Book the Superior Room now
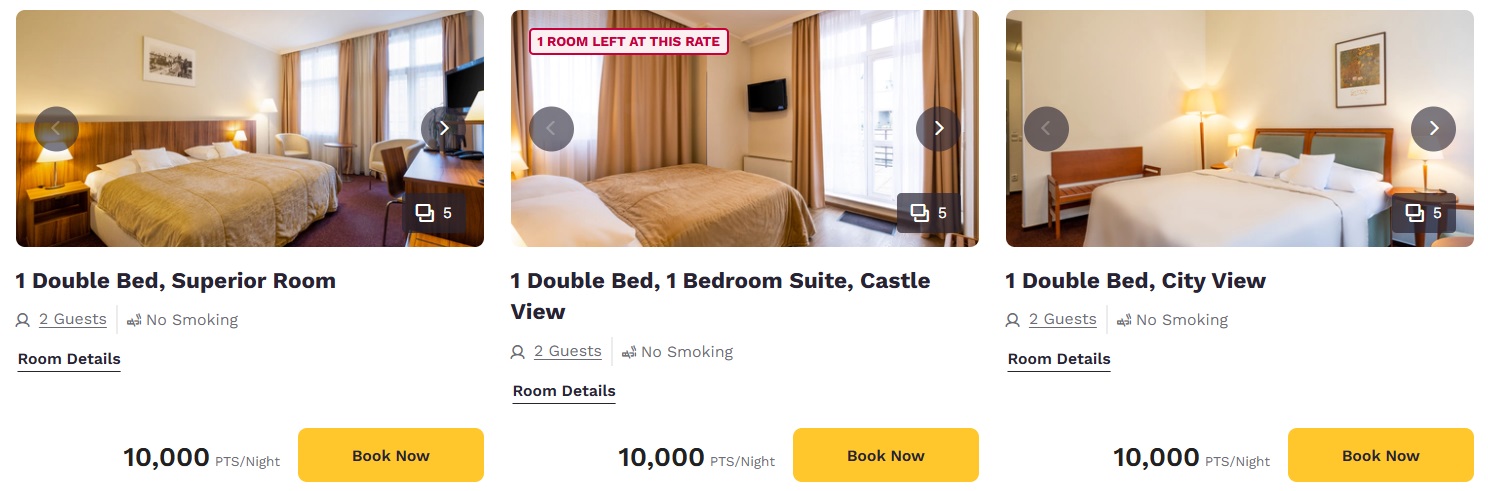Viewport: 1488px width, 491px height. [391, 455]
